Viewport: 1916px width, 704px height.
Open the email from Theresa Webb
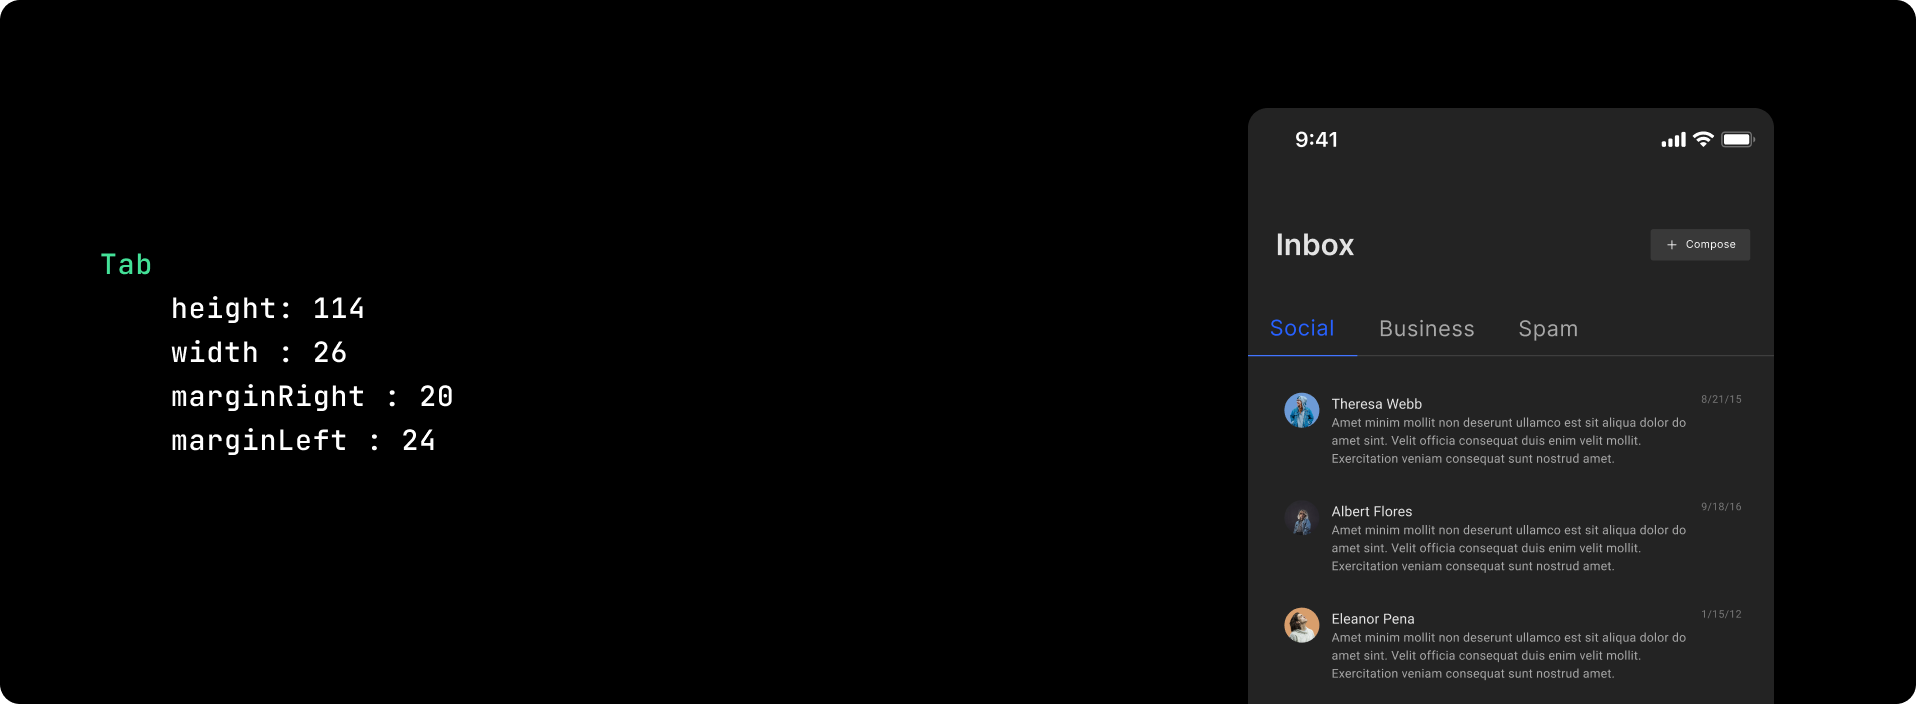pyautogui.click(x=1511, y=430)
